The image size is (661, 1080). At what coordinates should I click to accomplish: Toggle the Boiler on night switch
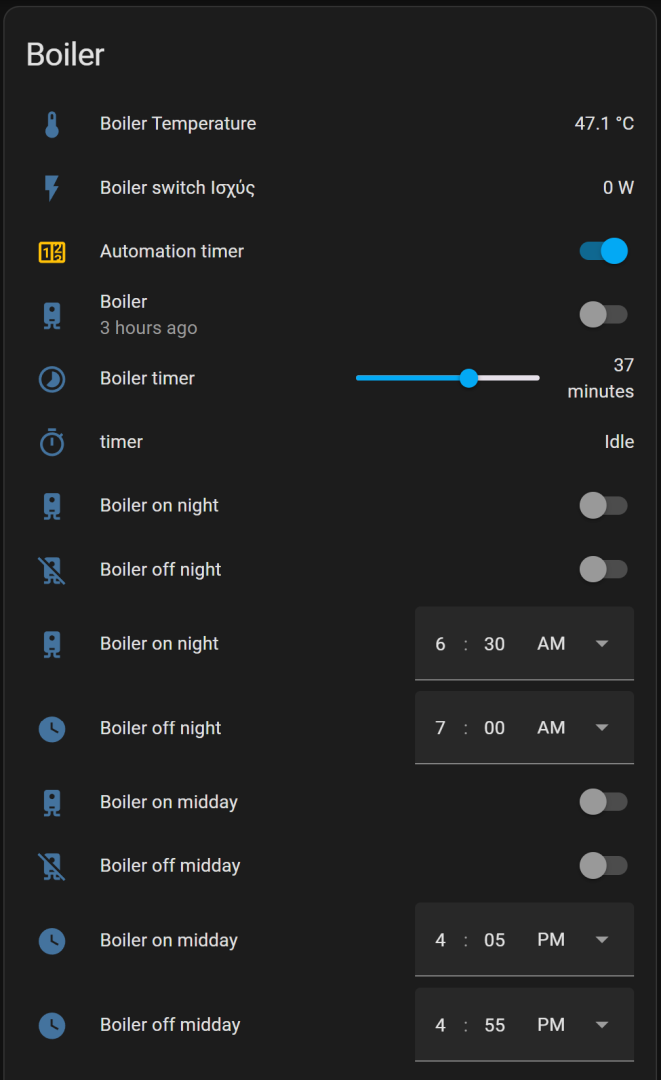[604, 506]
